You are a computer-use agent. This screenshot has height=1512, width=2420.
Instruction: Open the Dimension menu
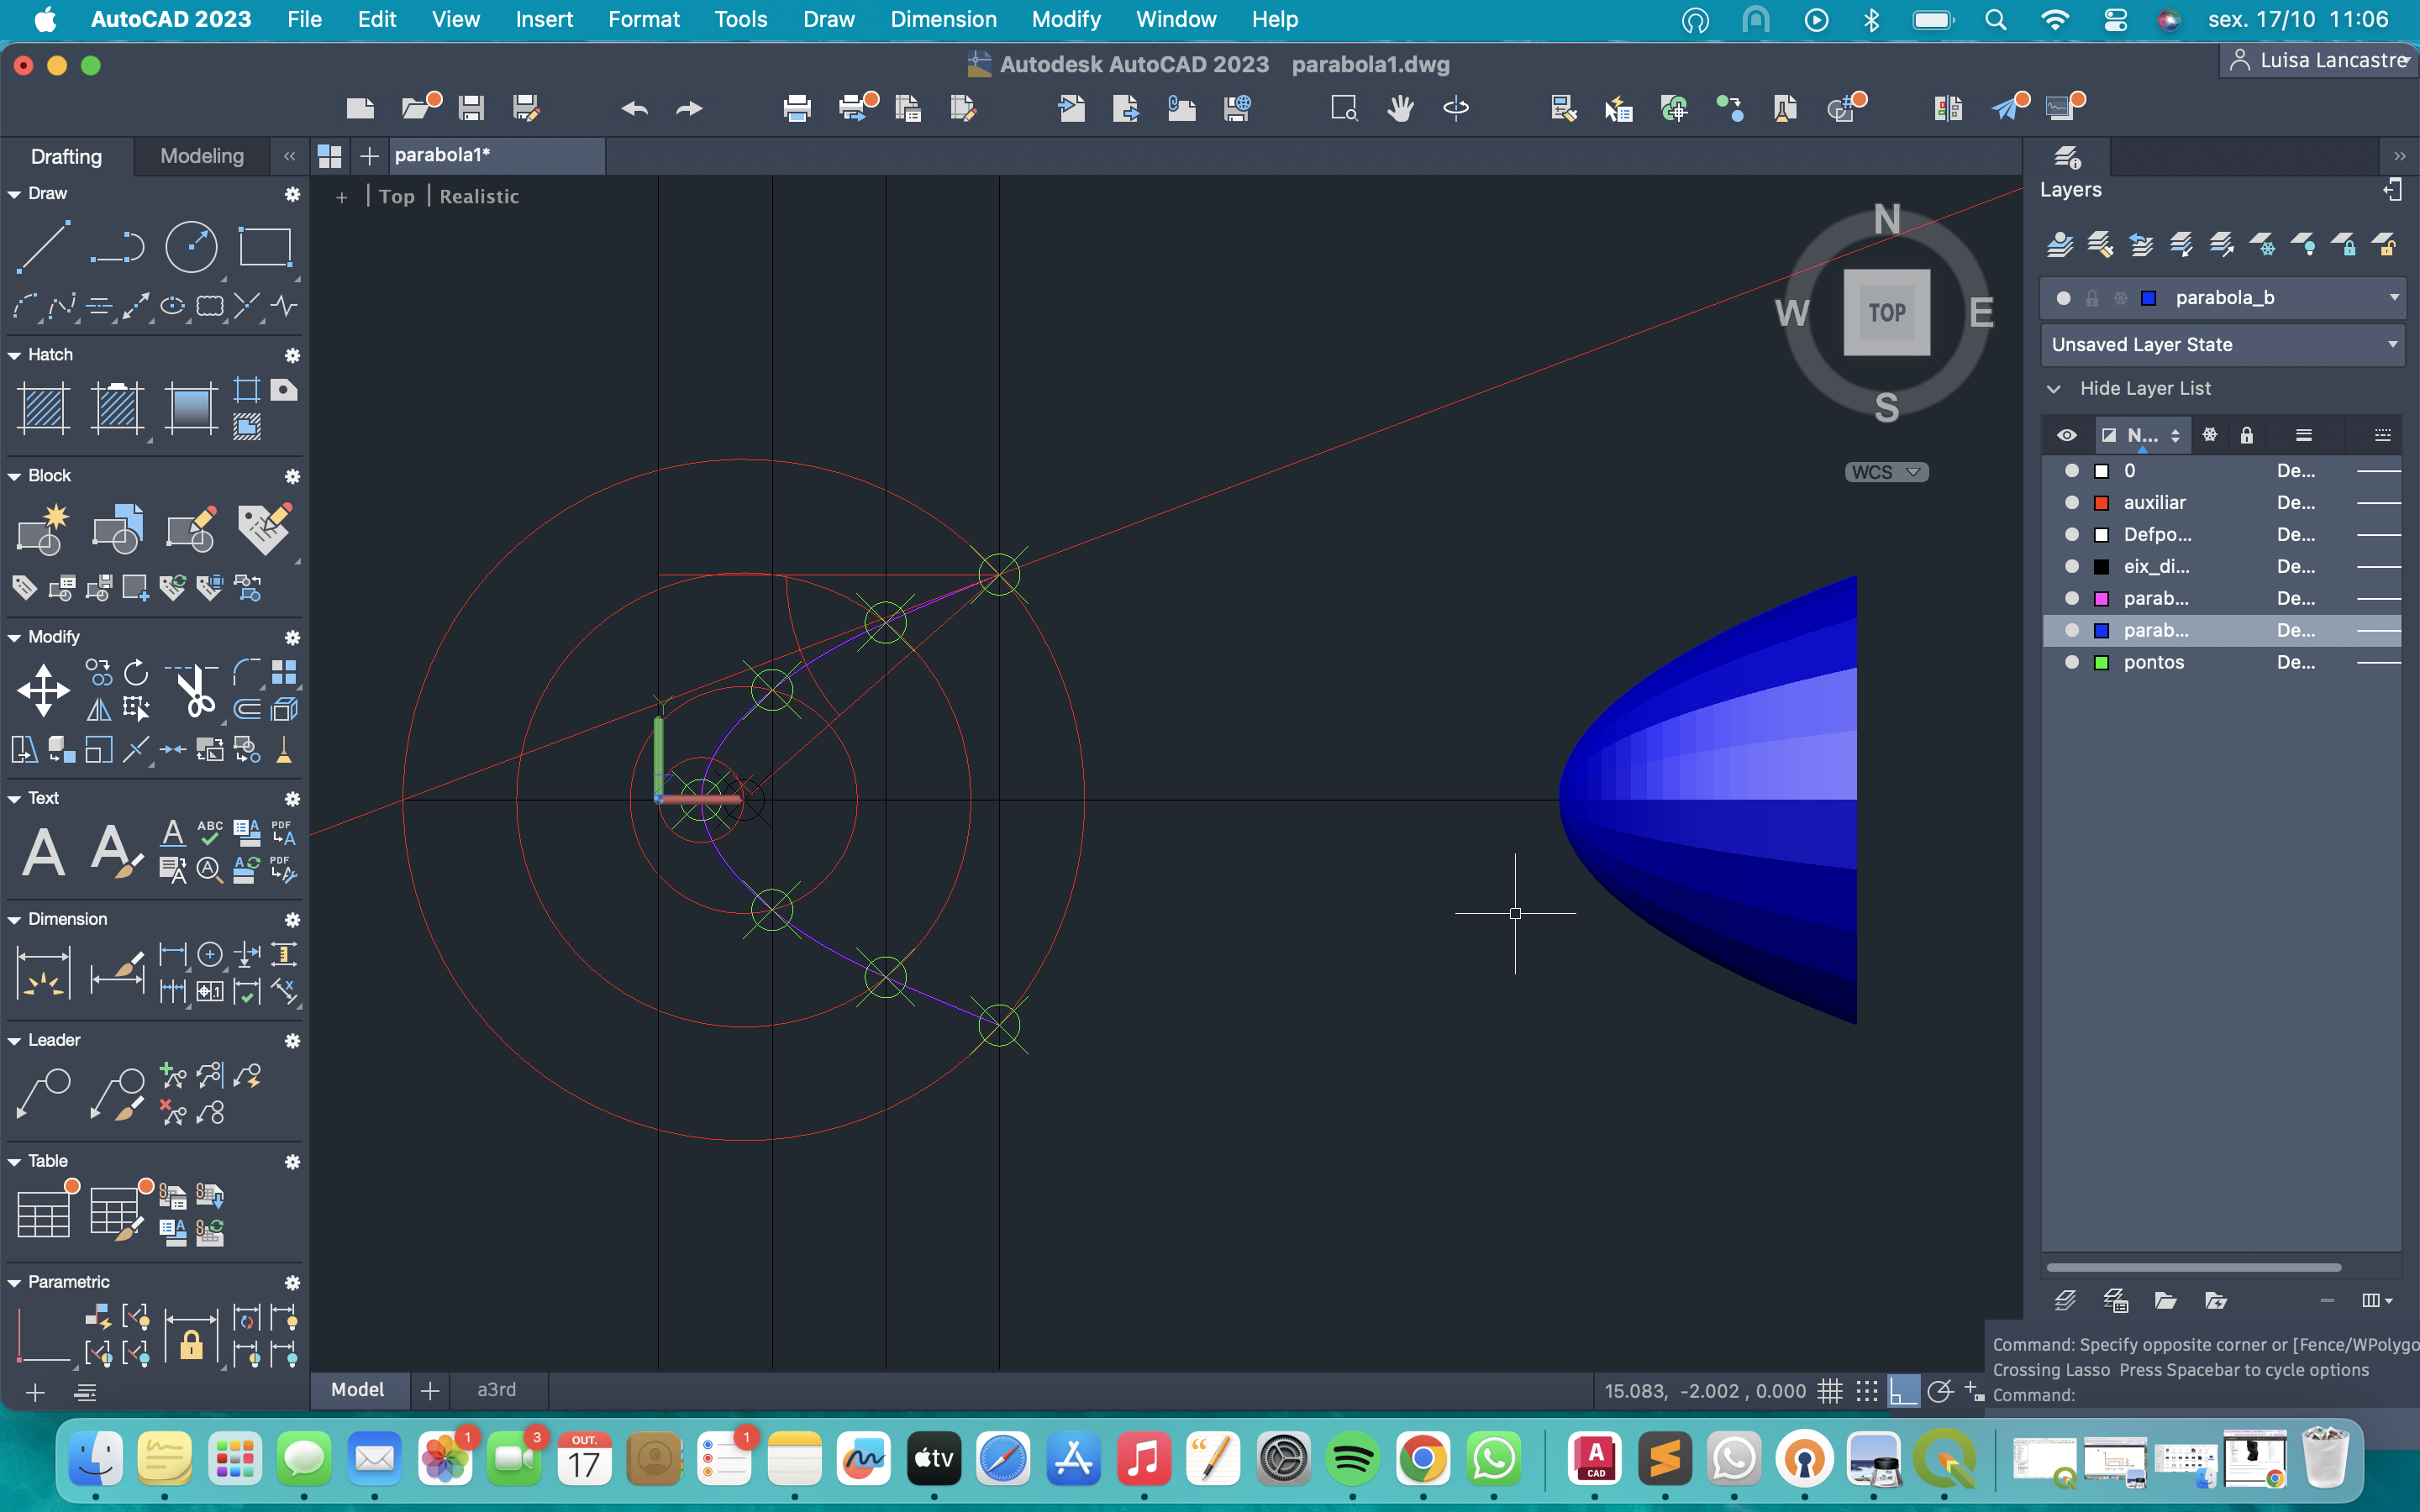942,19
